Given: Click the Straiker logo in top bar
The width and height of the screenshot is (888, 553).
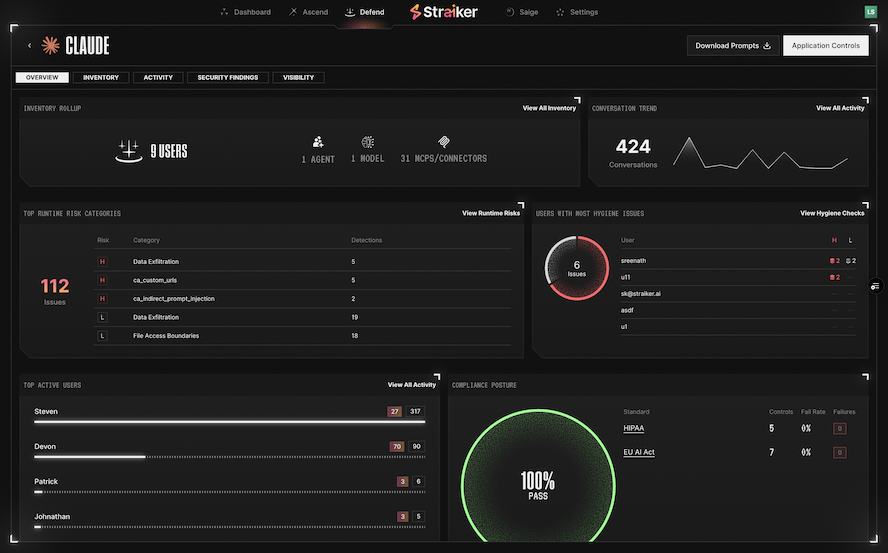Looking at the screenshot, I should pyautogui.click(x=443, y=12).
